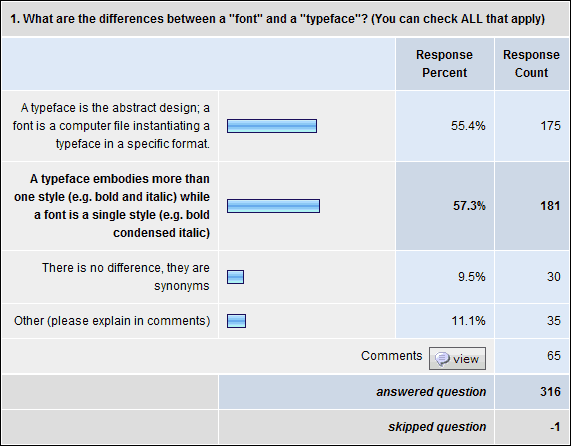Click the view comments button
571x446 pixels.
tap(457, 358)
